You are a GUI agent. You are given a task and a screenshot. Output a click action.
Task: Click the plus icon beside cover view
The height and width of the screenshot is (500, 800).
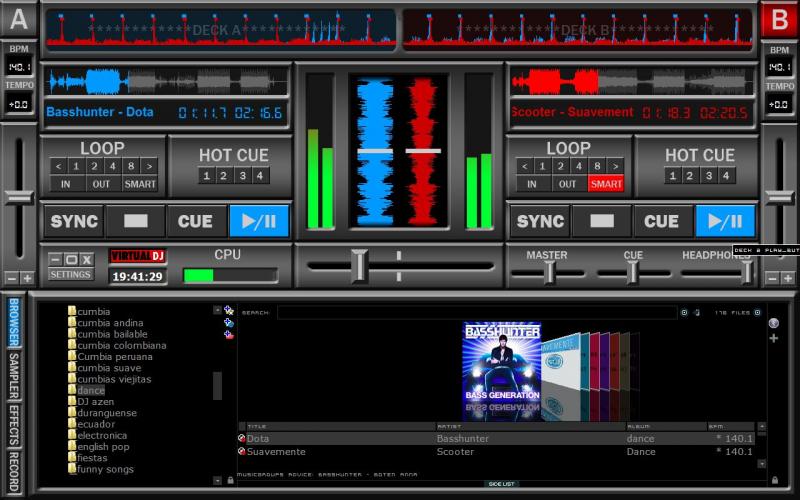click(x=773, y=338)
